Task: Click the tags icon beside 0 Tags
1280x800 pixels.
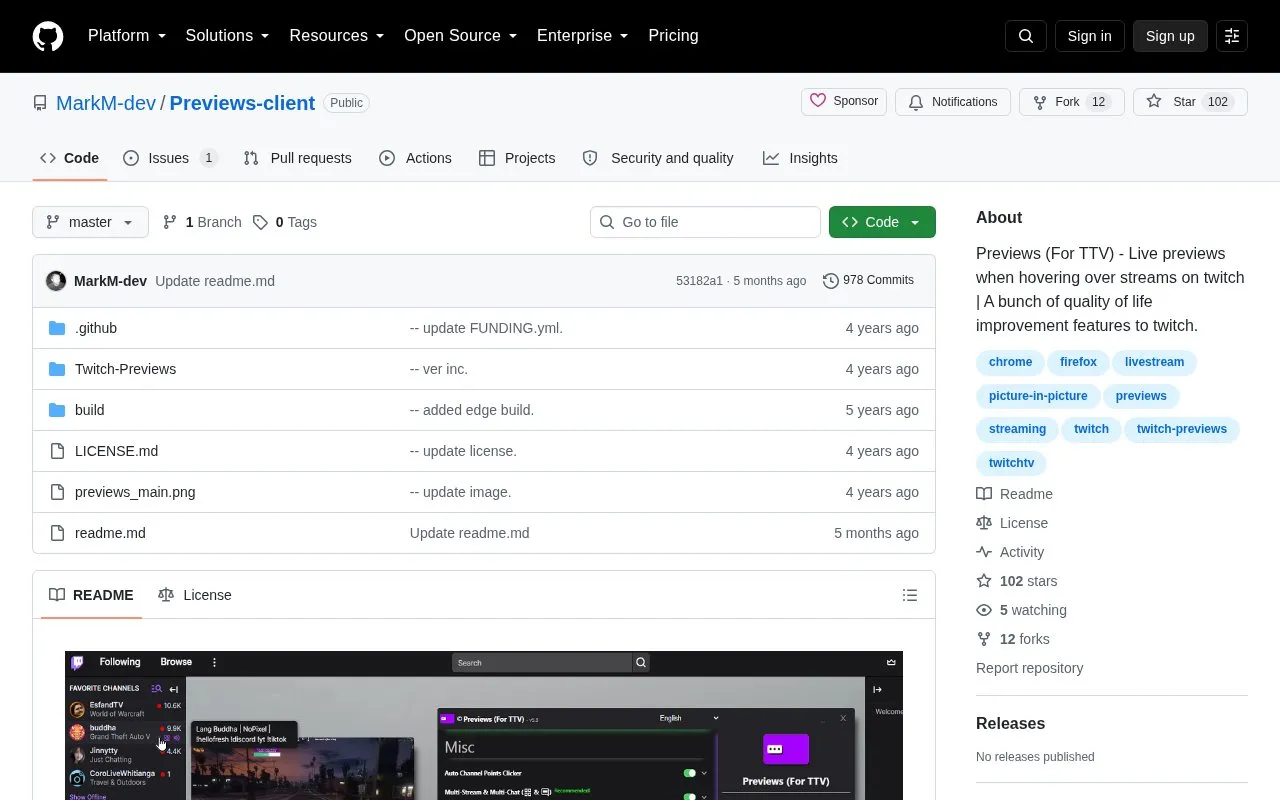Action: click(260, 222)
